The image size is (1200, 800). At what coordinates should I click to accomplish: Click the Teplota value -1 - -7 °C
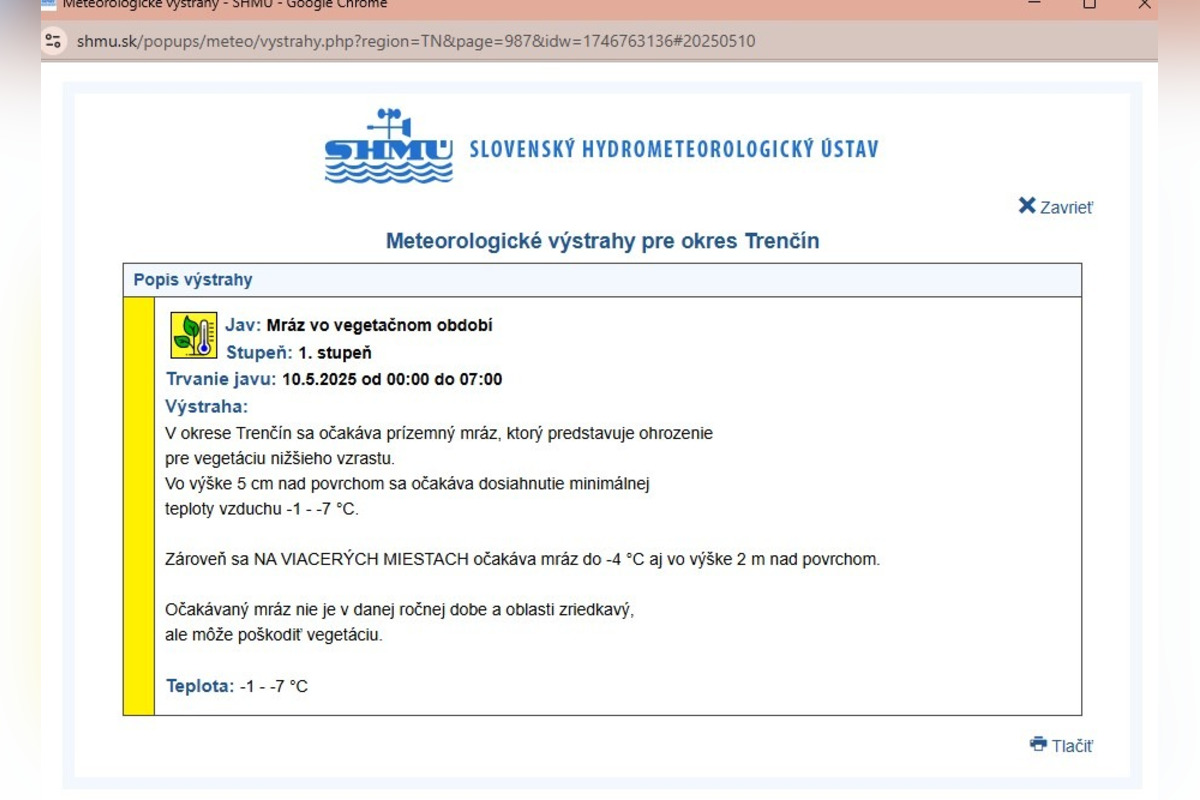coord(273,686)
